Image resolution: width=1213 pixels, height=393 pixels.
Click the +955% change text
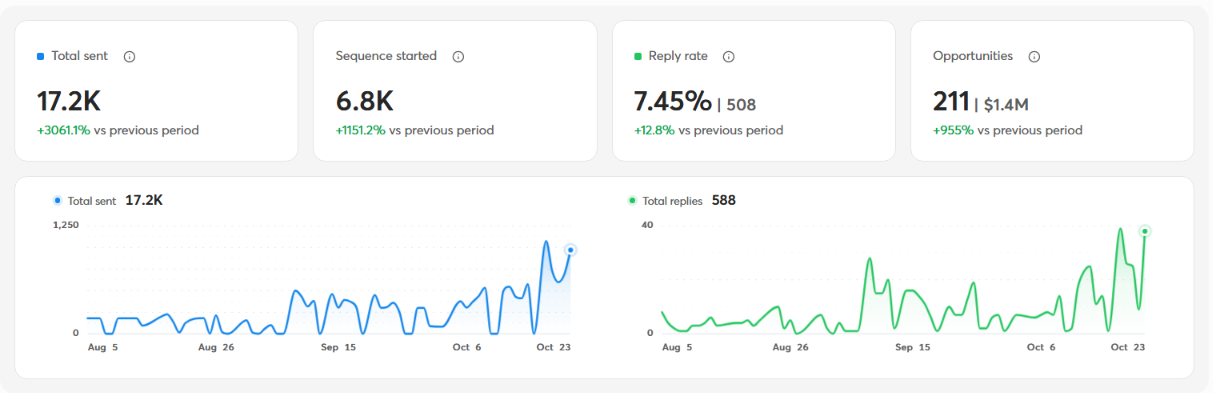click(x=953, y=130)
